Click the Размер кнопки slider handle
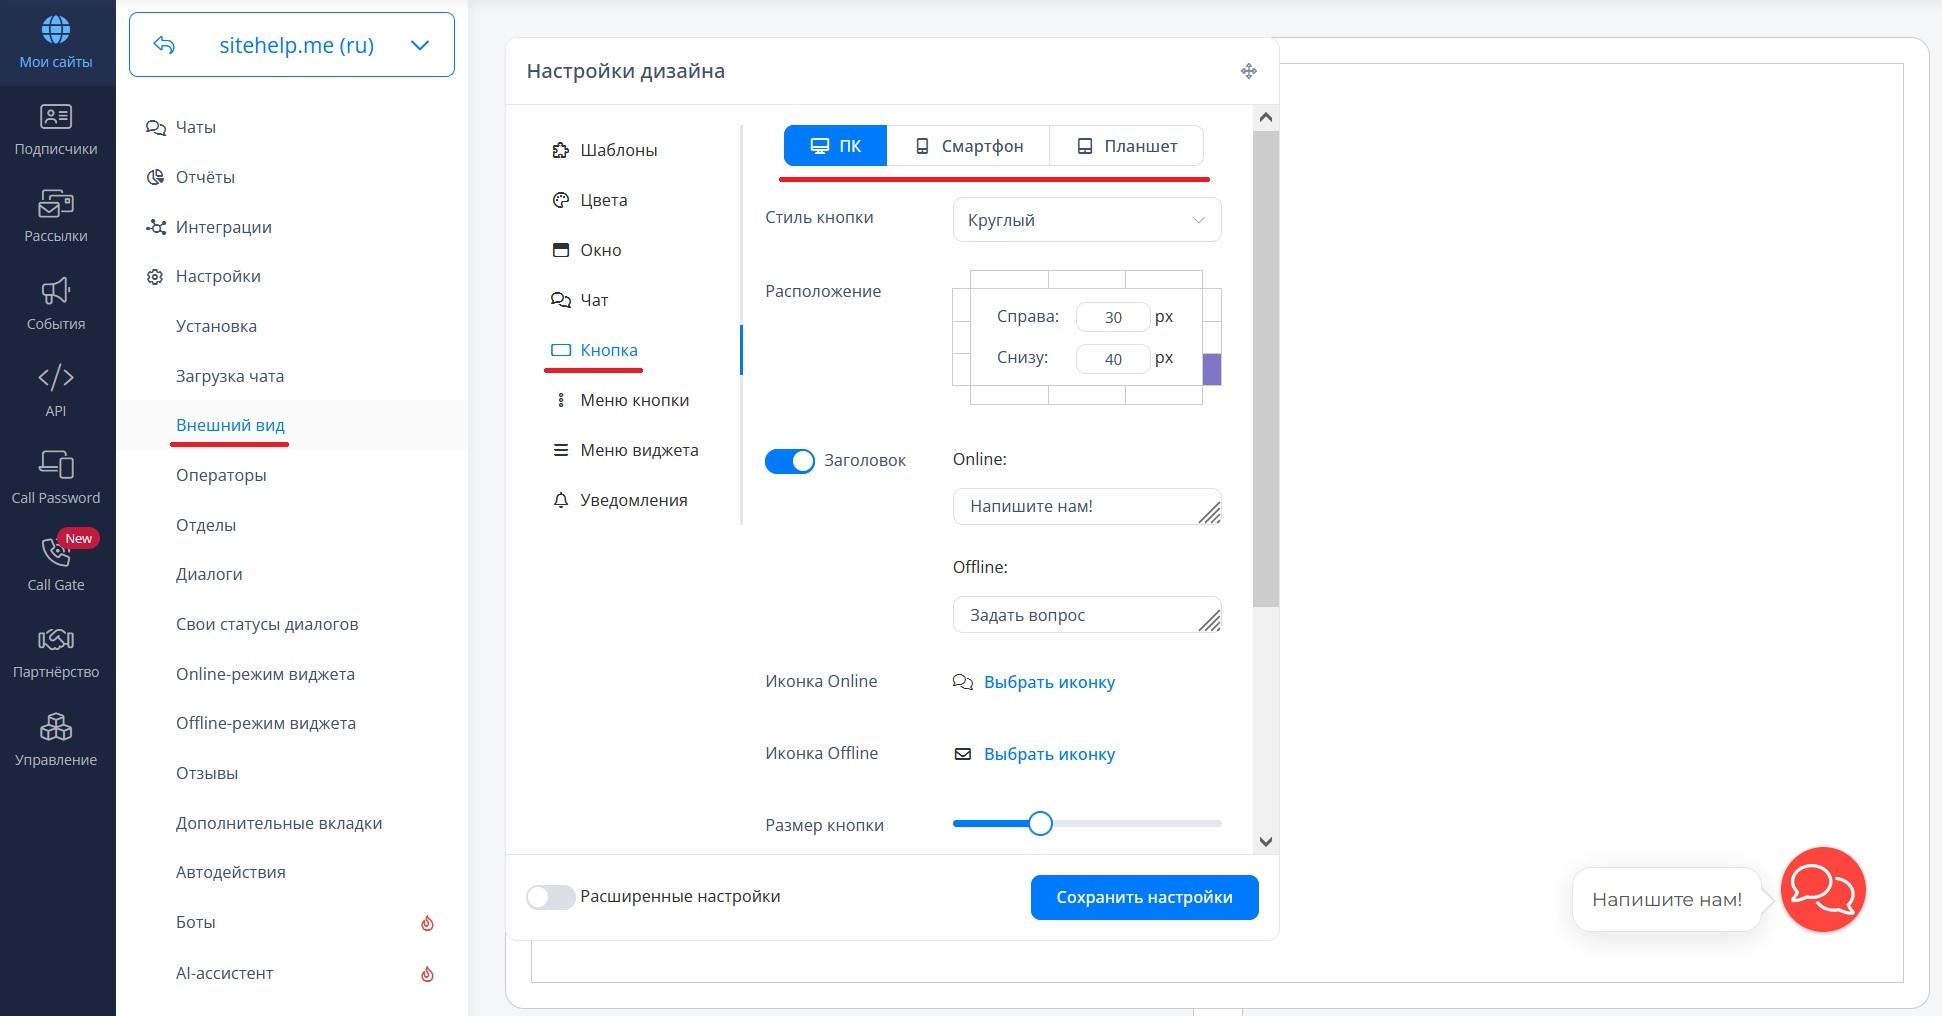1942x1016 pixels. [x=1040, y=824]
